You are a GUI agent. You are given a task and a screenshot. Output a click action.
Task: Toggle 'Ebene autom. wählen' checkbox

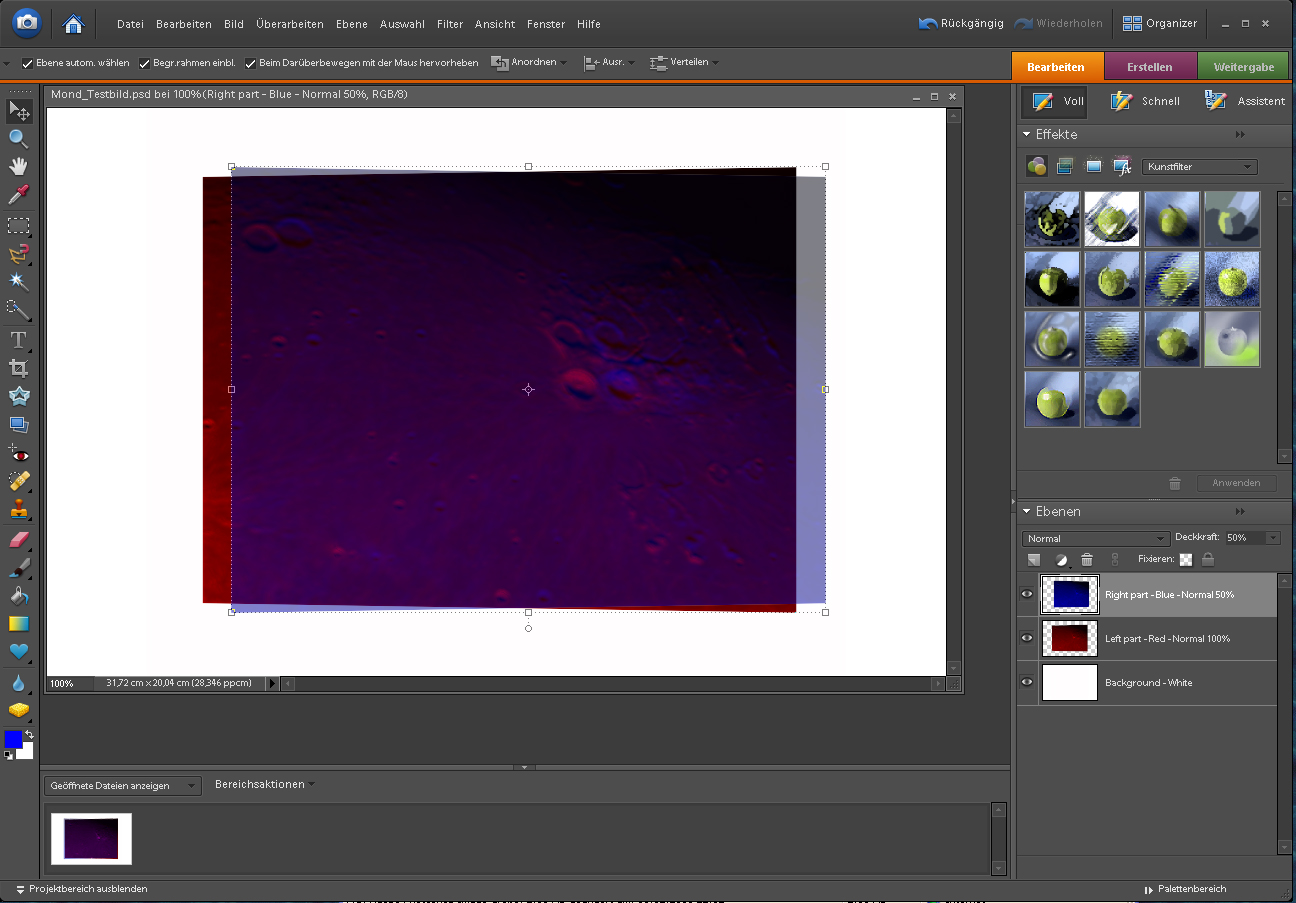coord(28,63)
